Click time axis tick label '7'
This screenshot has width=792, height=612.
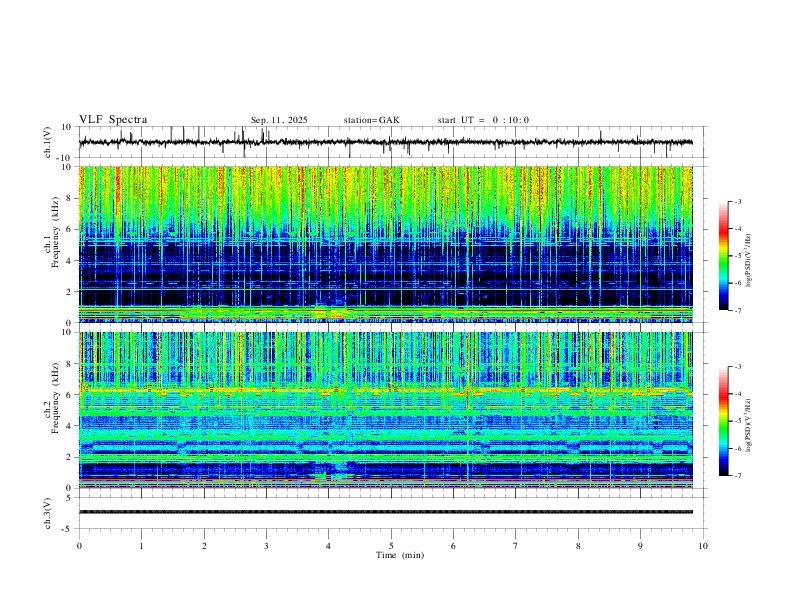point(516,546)
